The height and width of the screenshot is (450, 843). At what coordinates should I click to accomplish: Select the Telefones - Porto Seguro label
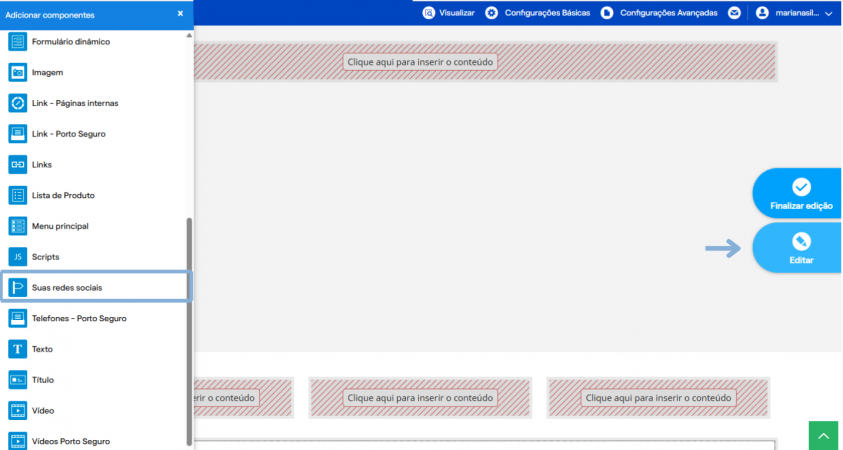pos(79,318)
